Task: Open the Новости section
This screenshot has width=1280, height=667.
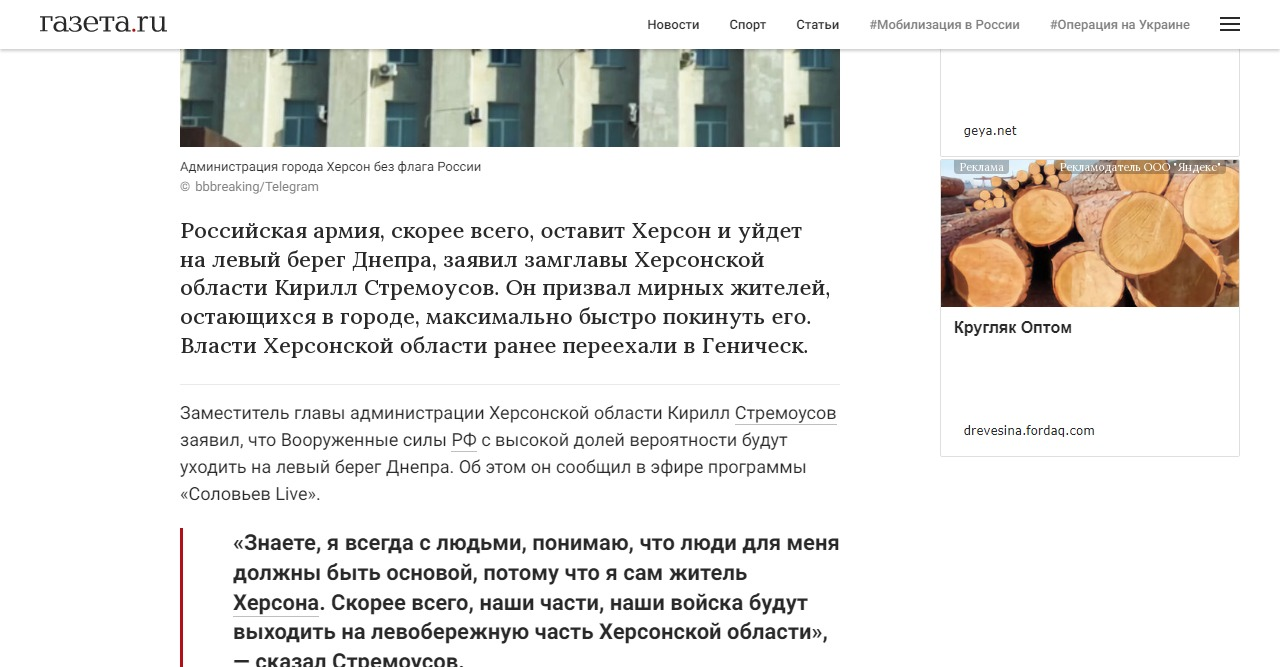Action: coord(673,24)
